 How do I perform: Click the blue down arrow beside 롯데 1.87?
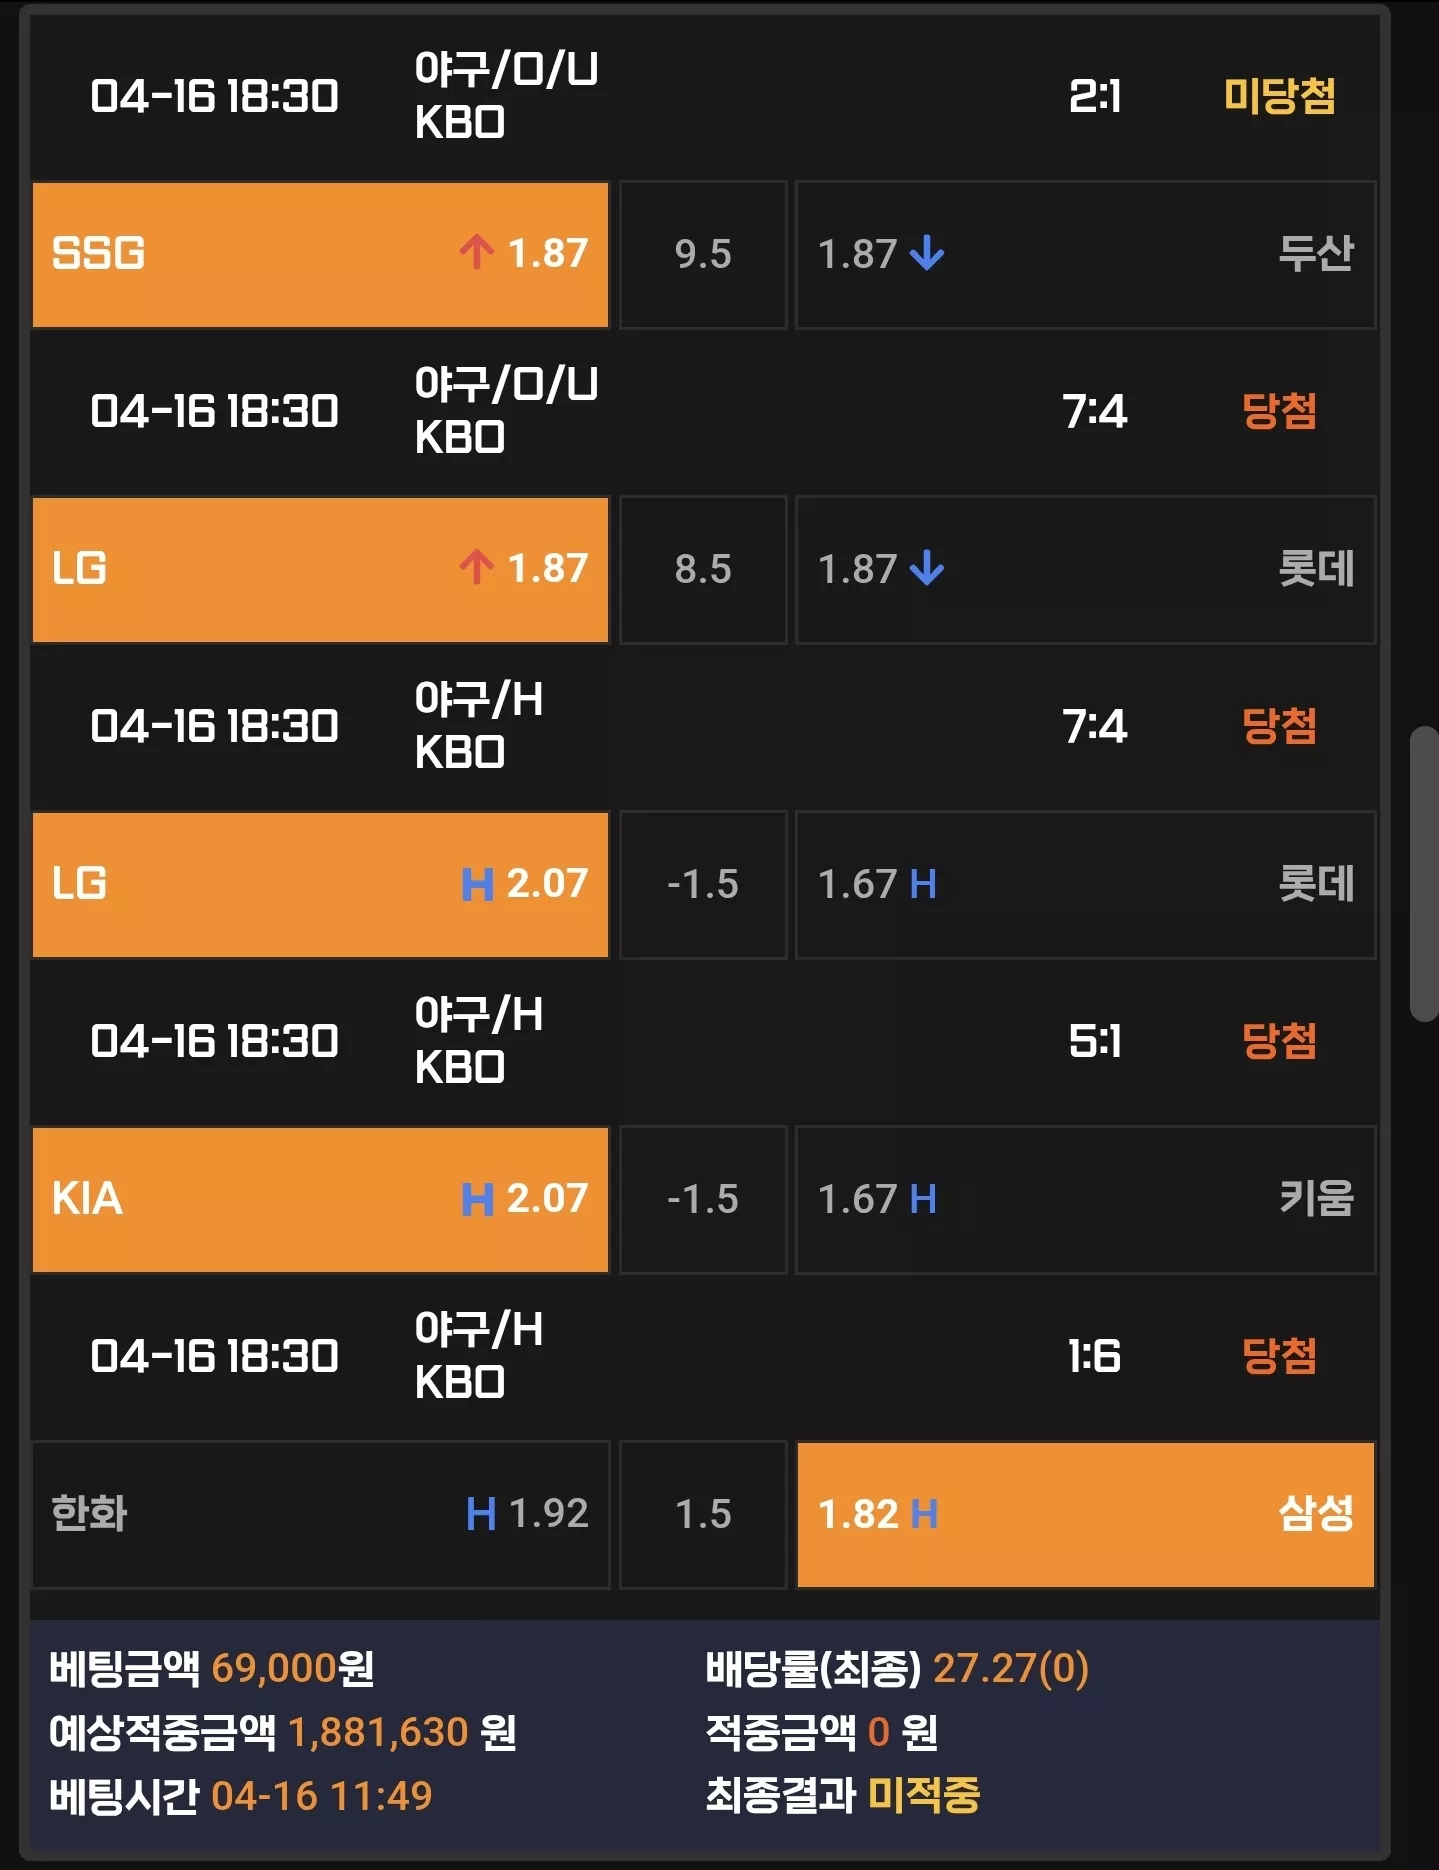click(927, 568)
